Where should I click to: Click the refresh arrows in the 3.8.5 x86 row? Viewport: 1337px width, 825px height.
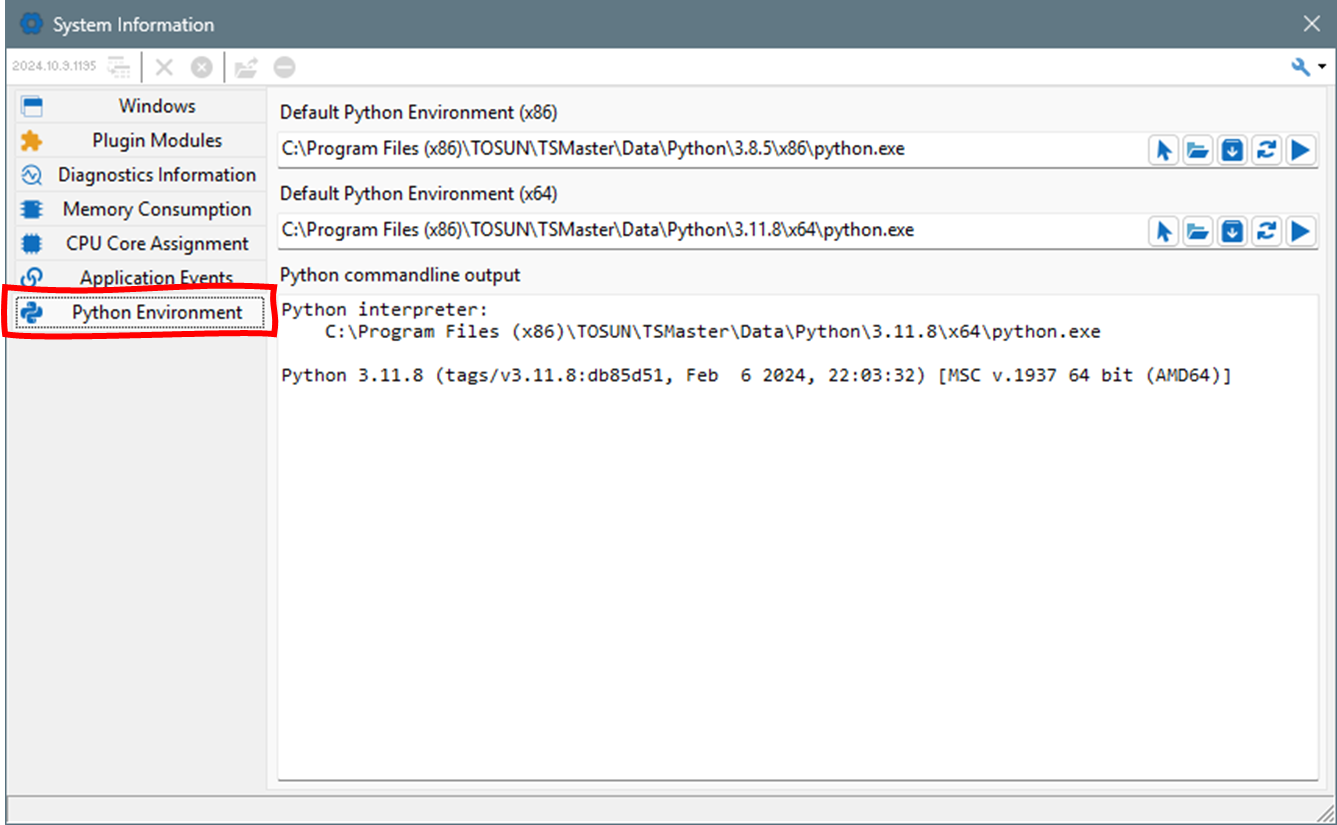pyautogui.click(x=1266, y=150)
